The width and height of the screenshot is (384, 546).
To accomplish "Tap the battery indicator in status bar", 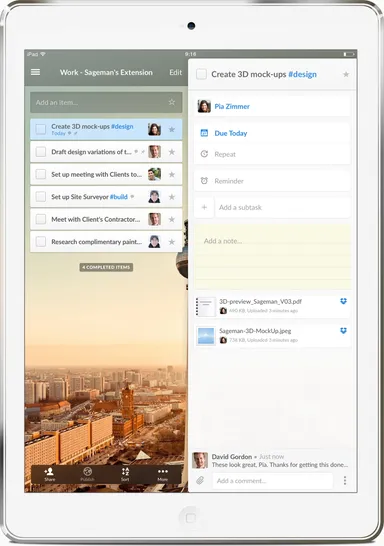I will tap(349, 54).
